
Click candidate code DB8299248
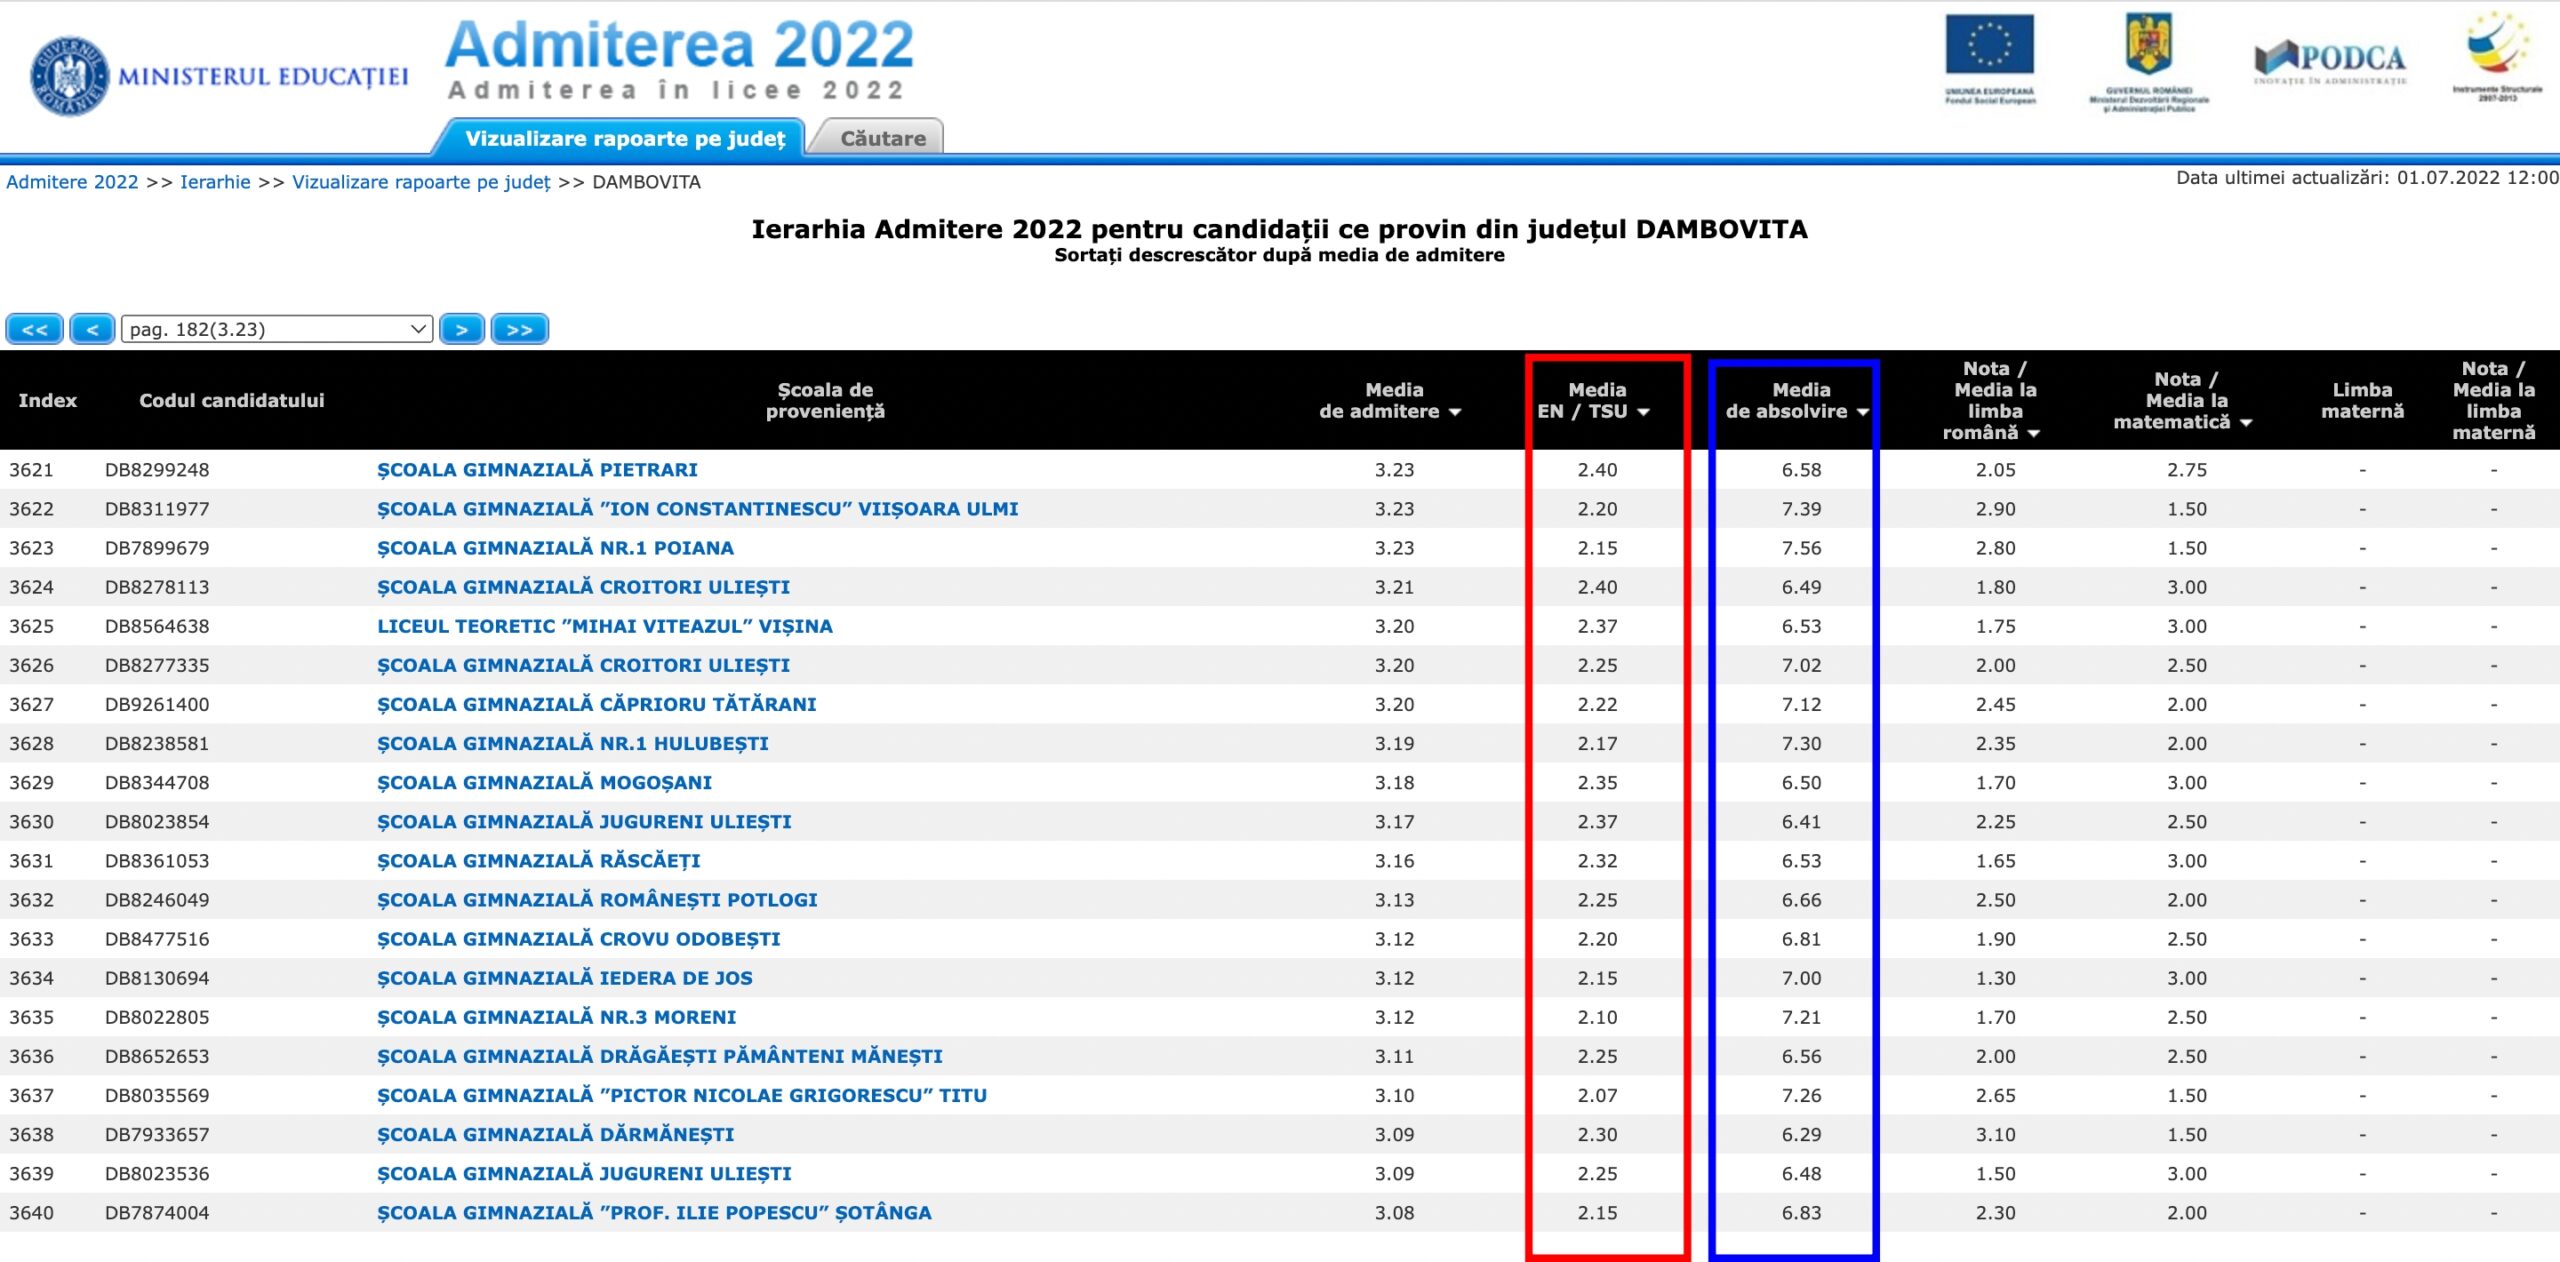pyautogui.click(x=157, y=469)
